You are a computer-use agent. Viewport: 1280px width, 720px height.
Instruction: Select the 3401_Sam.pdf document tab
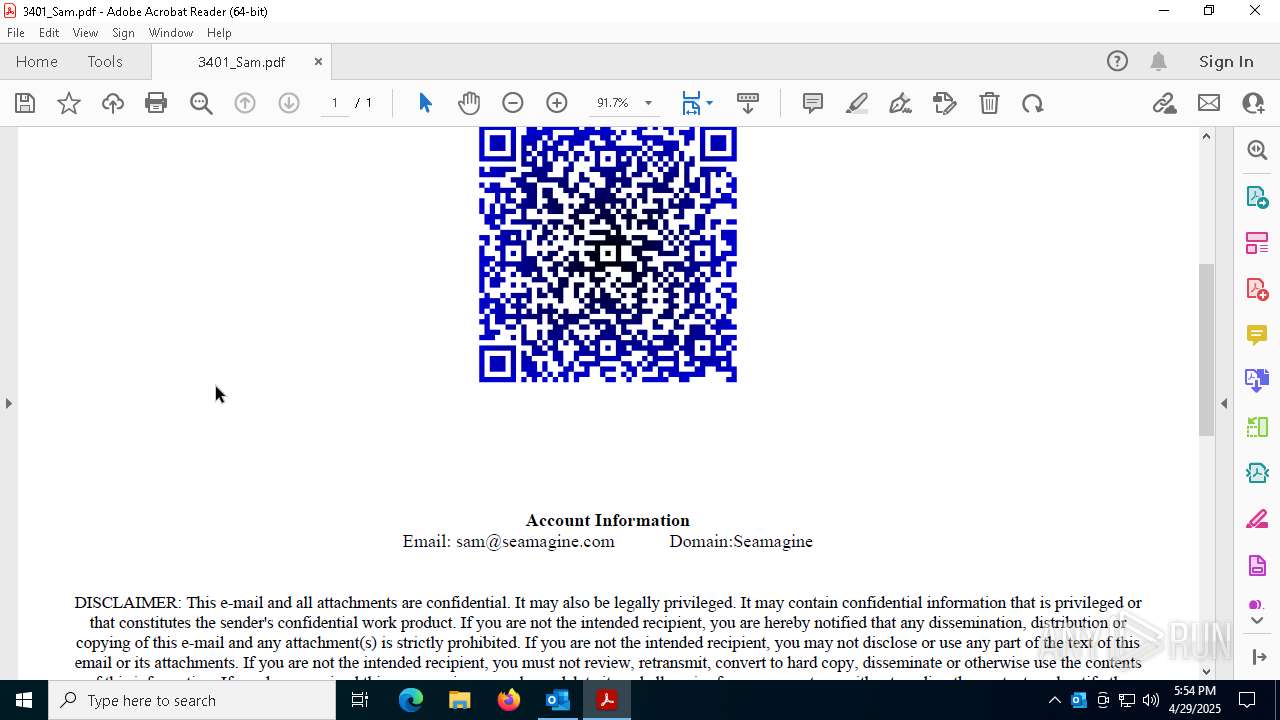[241, 62]
